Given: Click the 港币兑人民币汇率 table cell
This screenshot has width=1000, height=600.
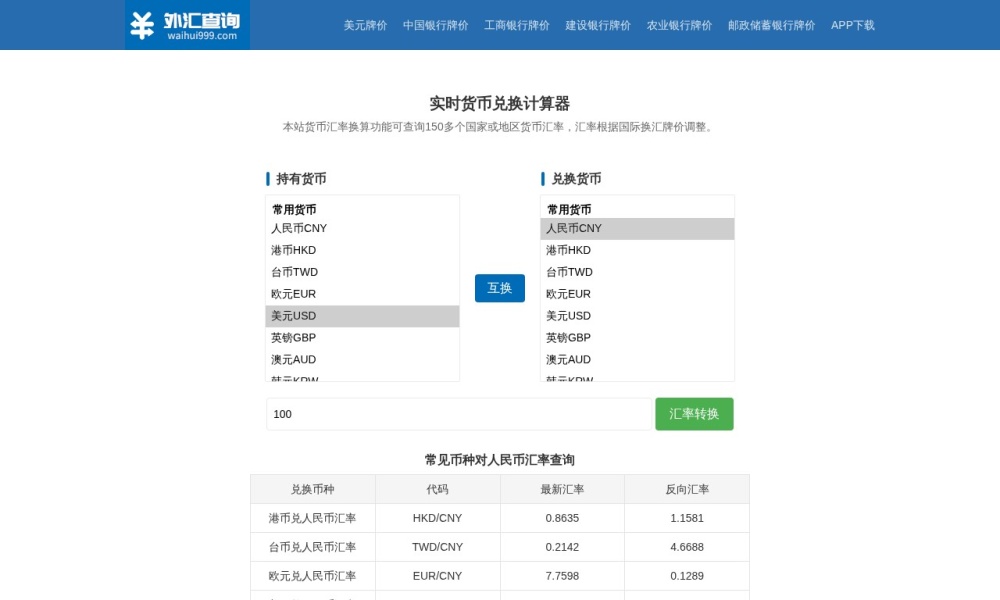Looking at the screenshot, I should coord(312,518).
